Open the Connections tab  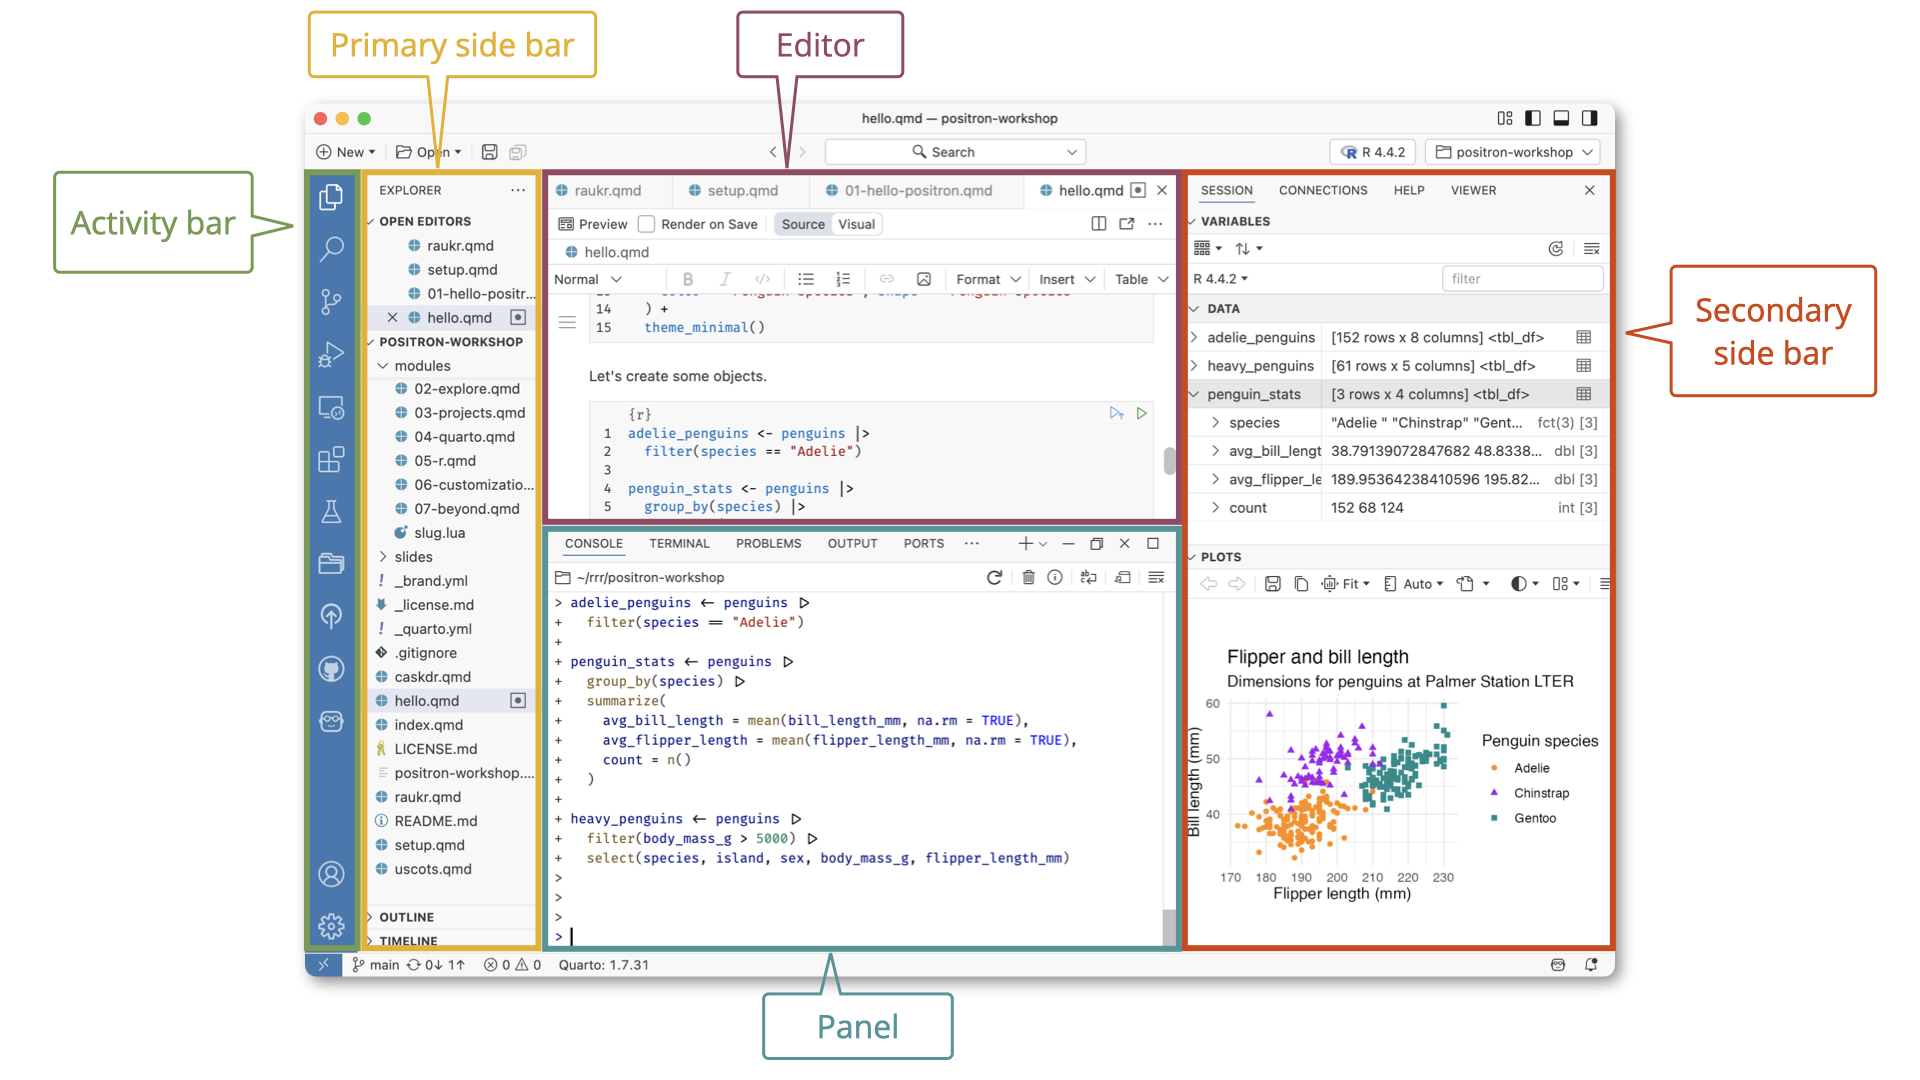[x=1323, y=190]
